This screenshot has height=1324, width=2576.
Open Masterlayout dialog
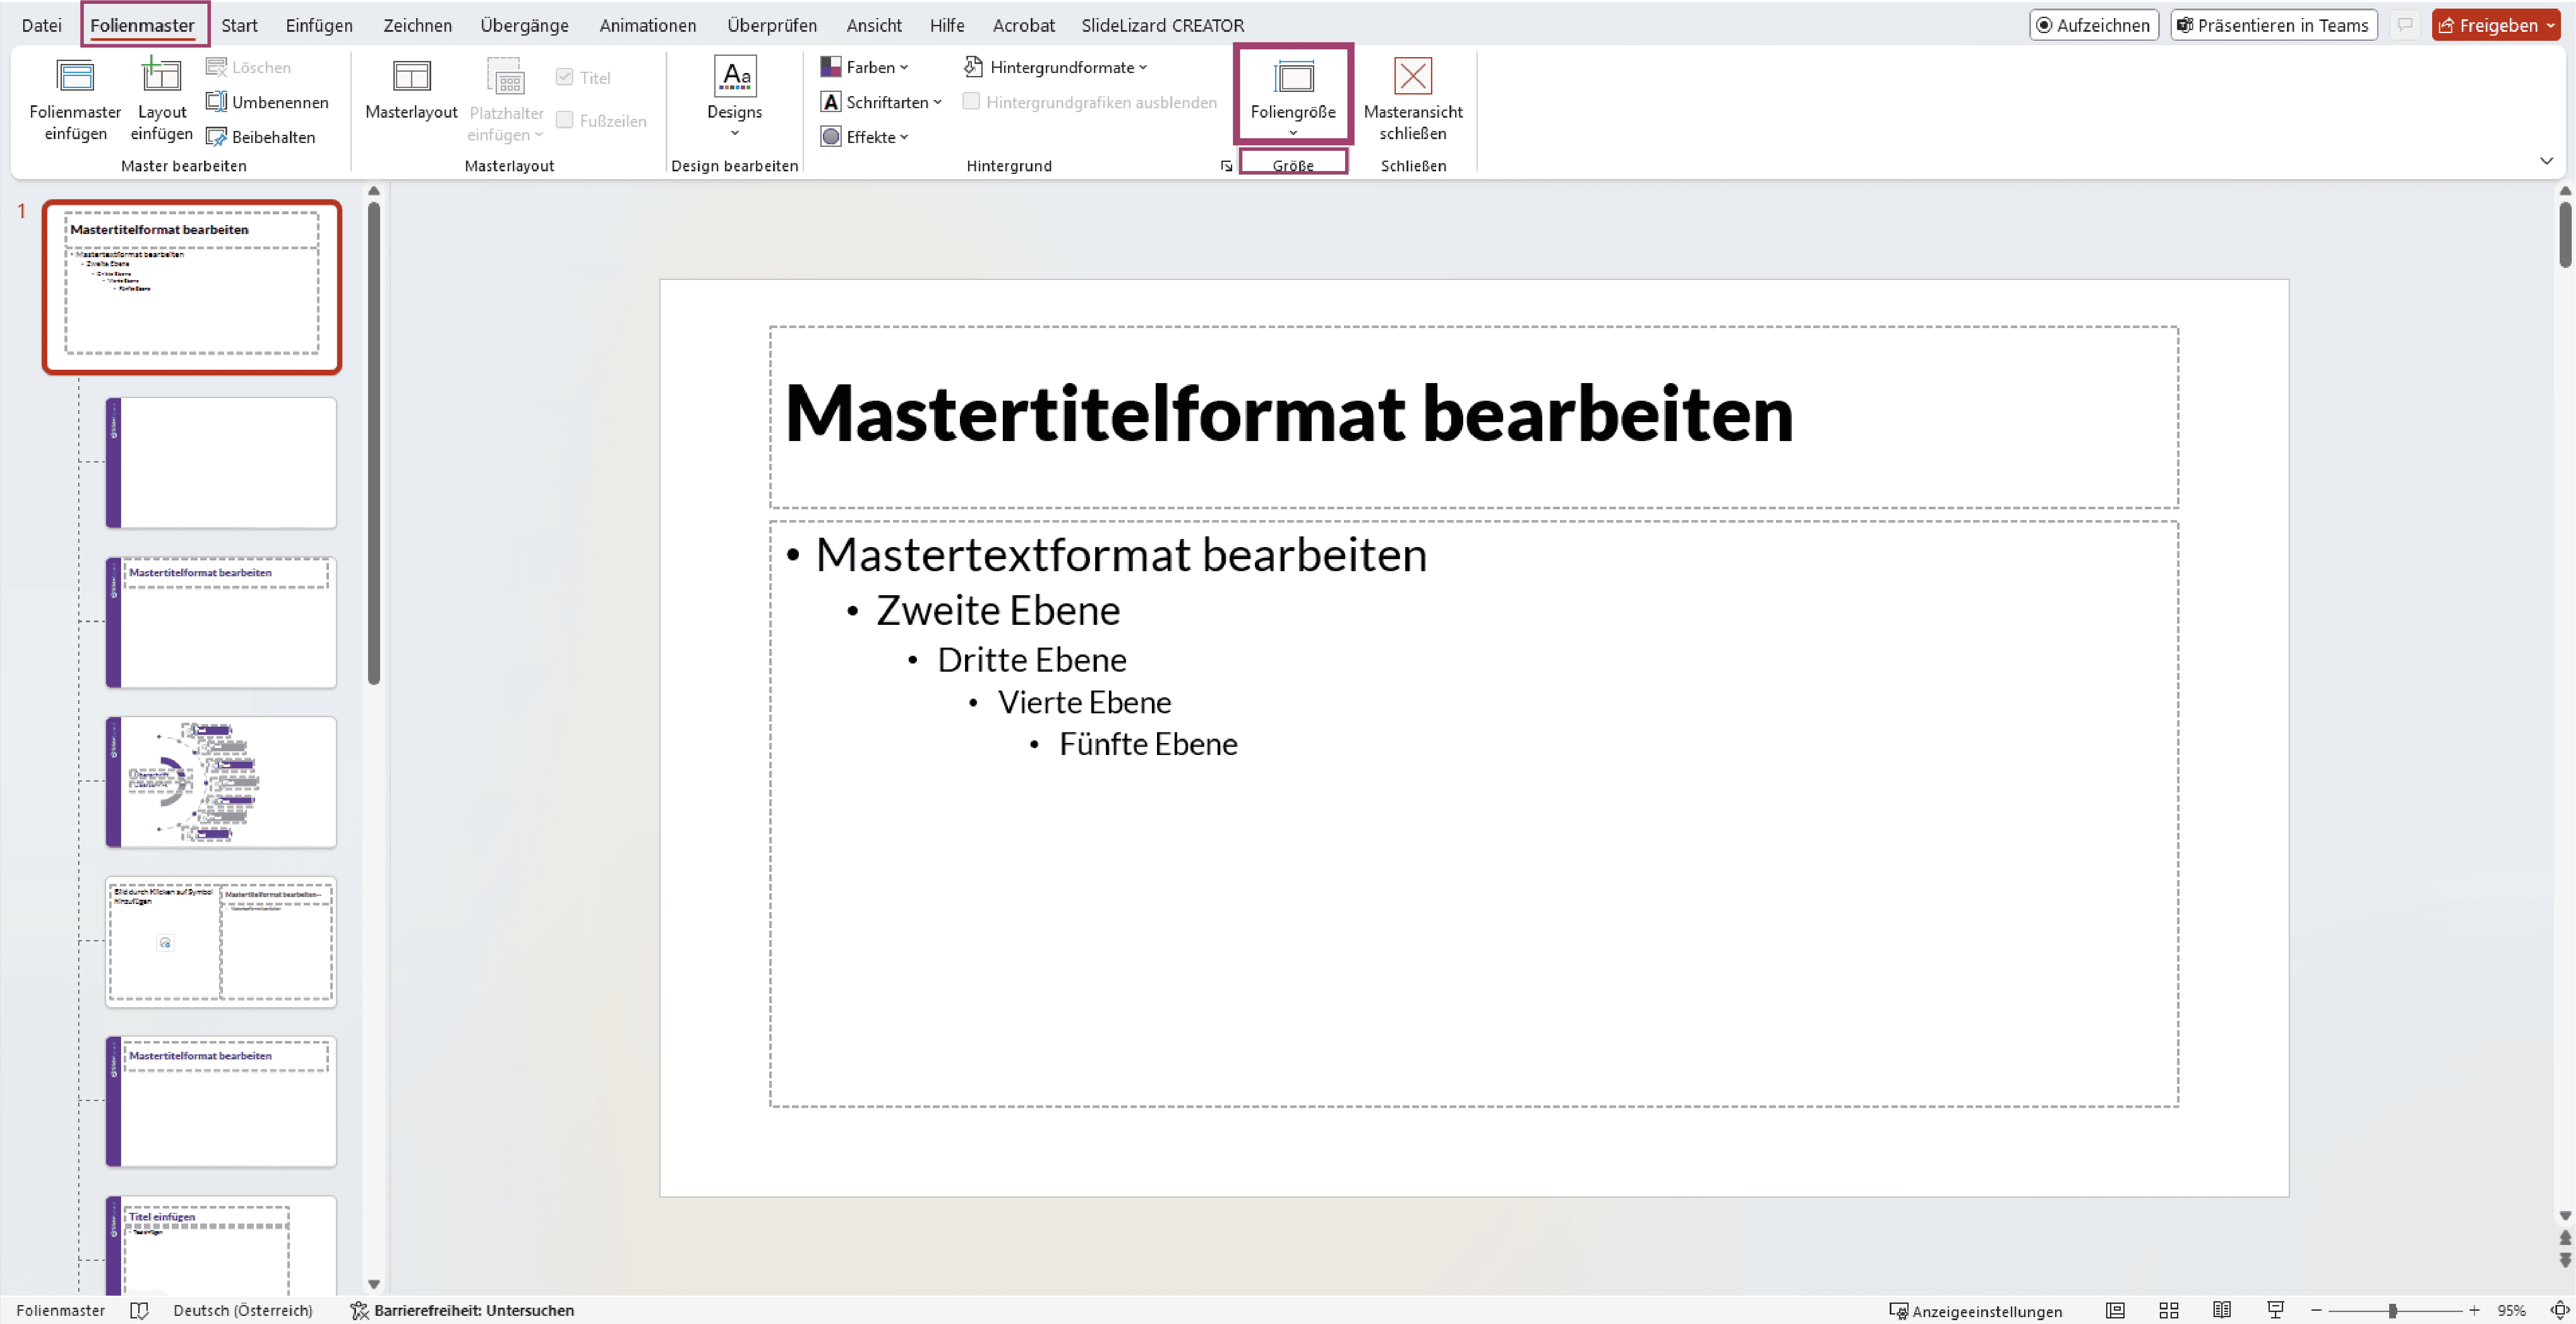click(x=411, y=90)
